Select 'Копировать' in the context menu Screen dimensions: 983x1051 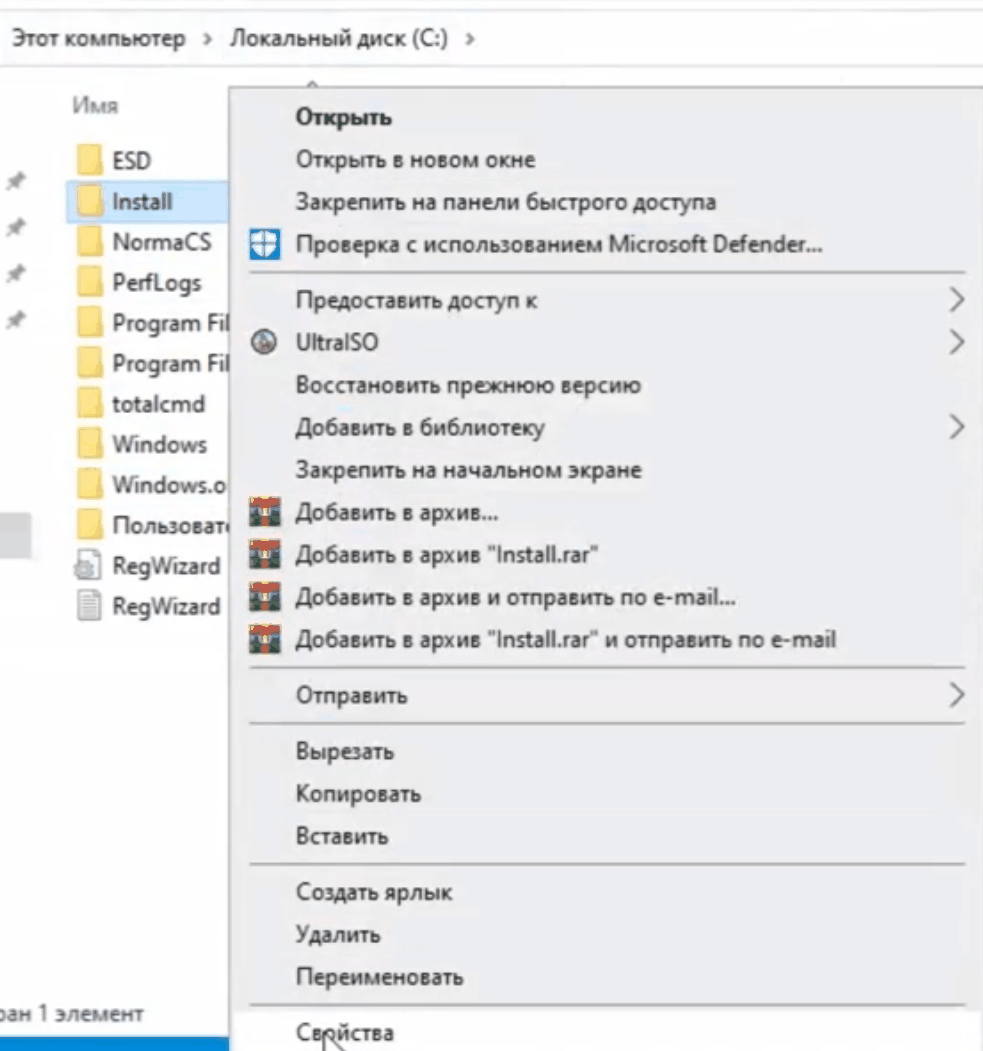358,794
